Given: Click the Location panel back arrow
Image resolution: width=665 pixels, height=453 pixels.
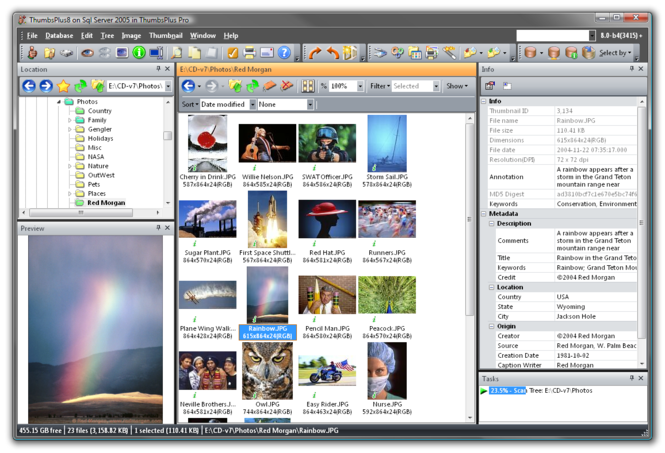Looking at the screenshot, I should click(x=29, y=86).
